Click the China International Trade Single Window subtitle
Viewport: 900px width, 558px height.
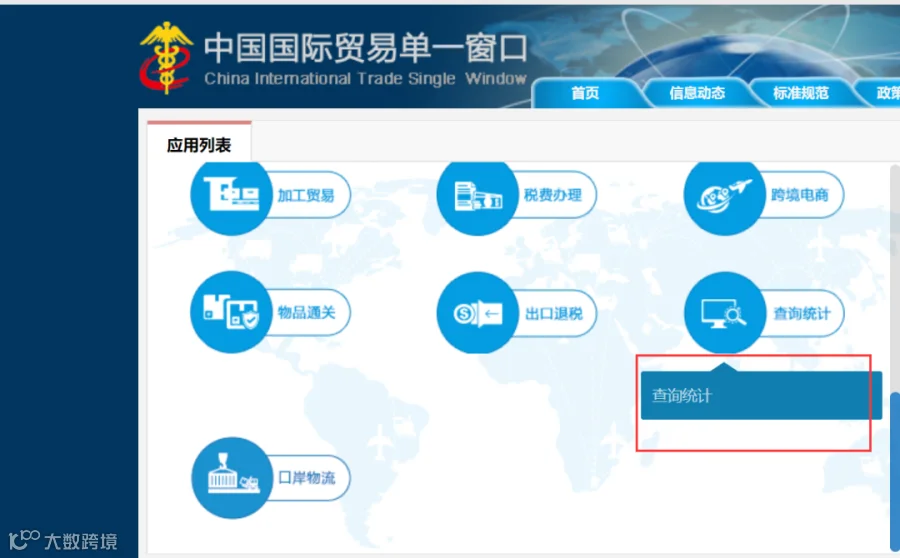(x=365, y=79)
